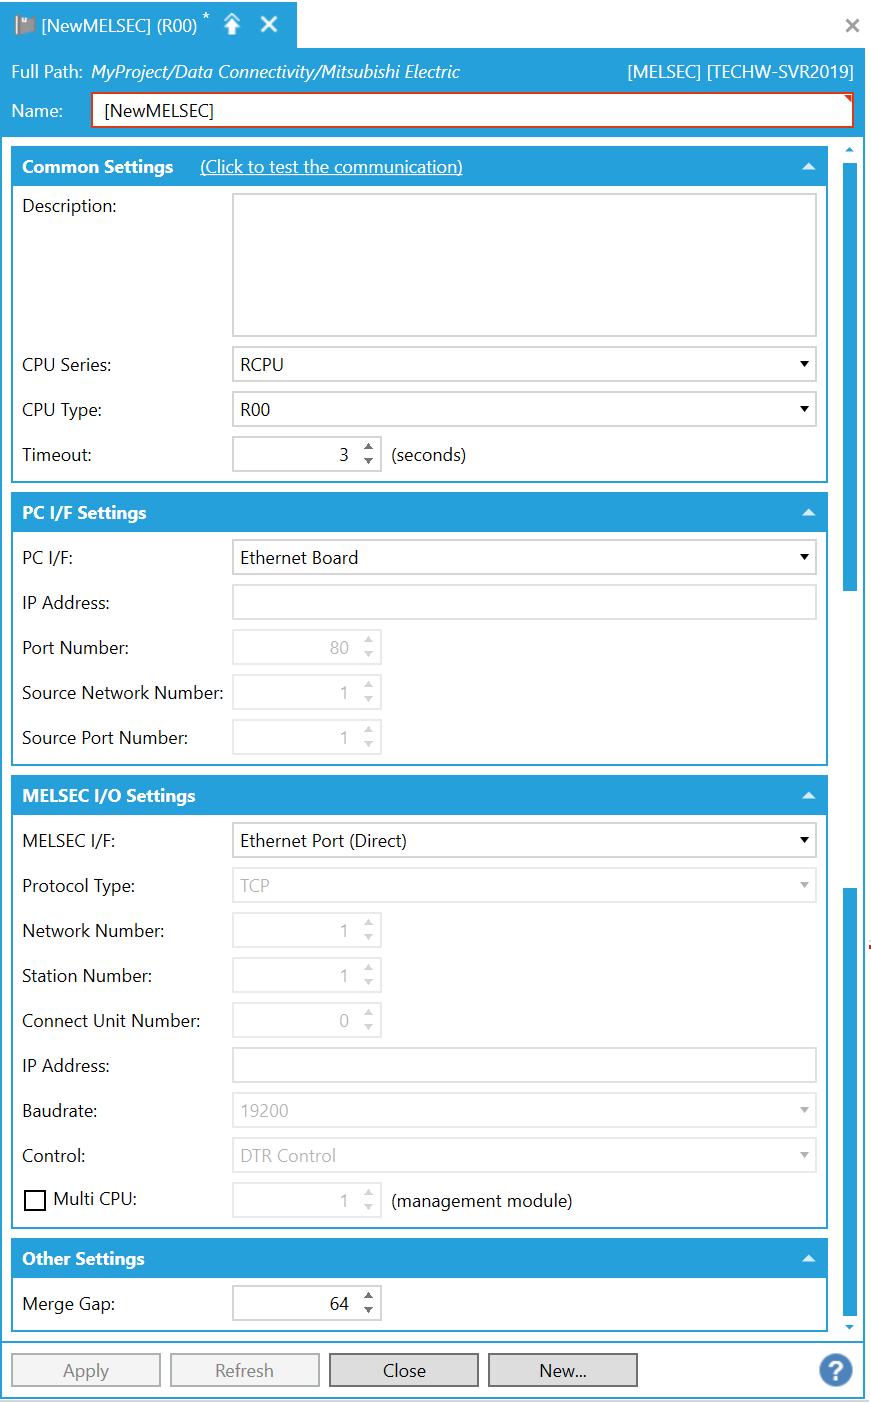Click the scrollbar up arrow
The image size is (871, 1403).
pos(850,151)
